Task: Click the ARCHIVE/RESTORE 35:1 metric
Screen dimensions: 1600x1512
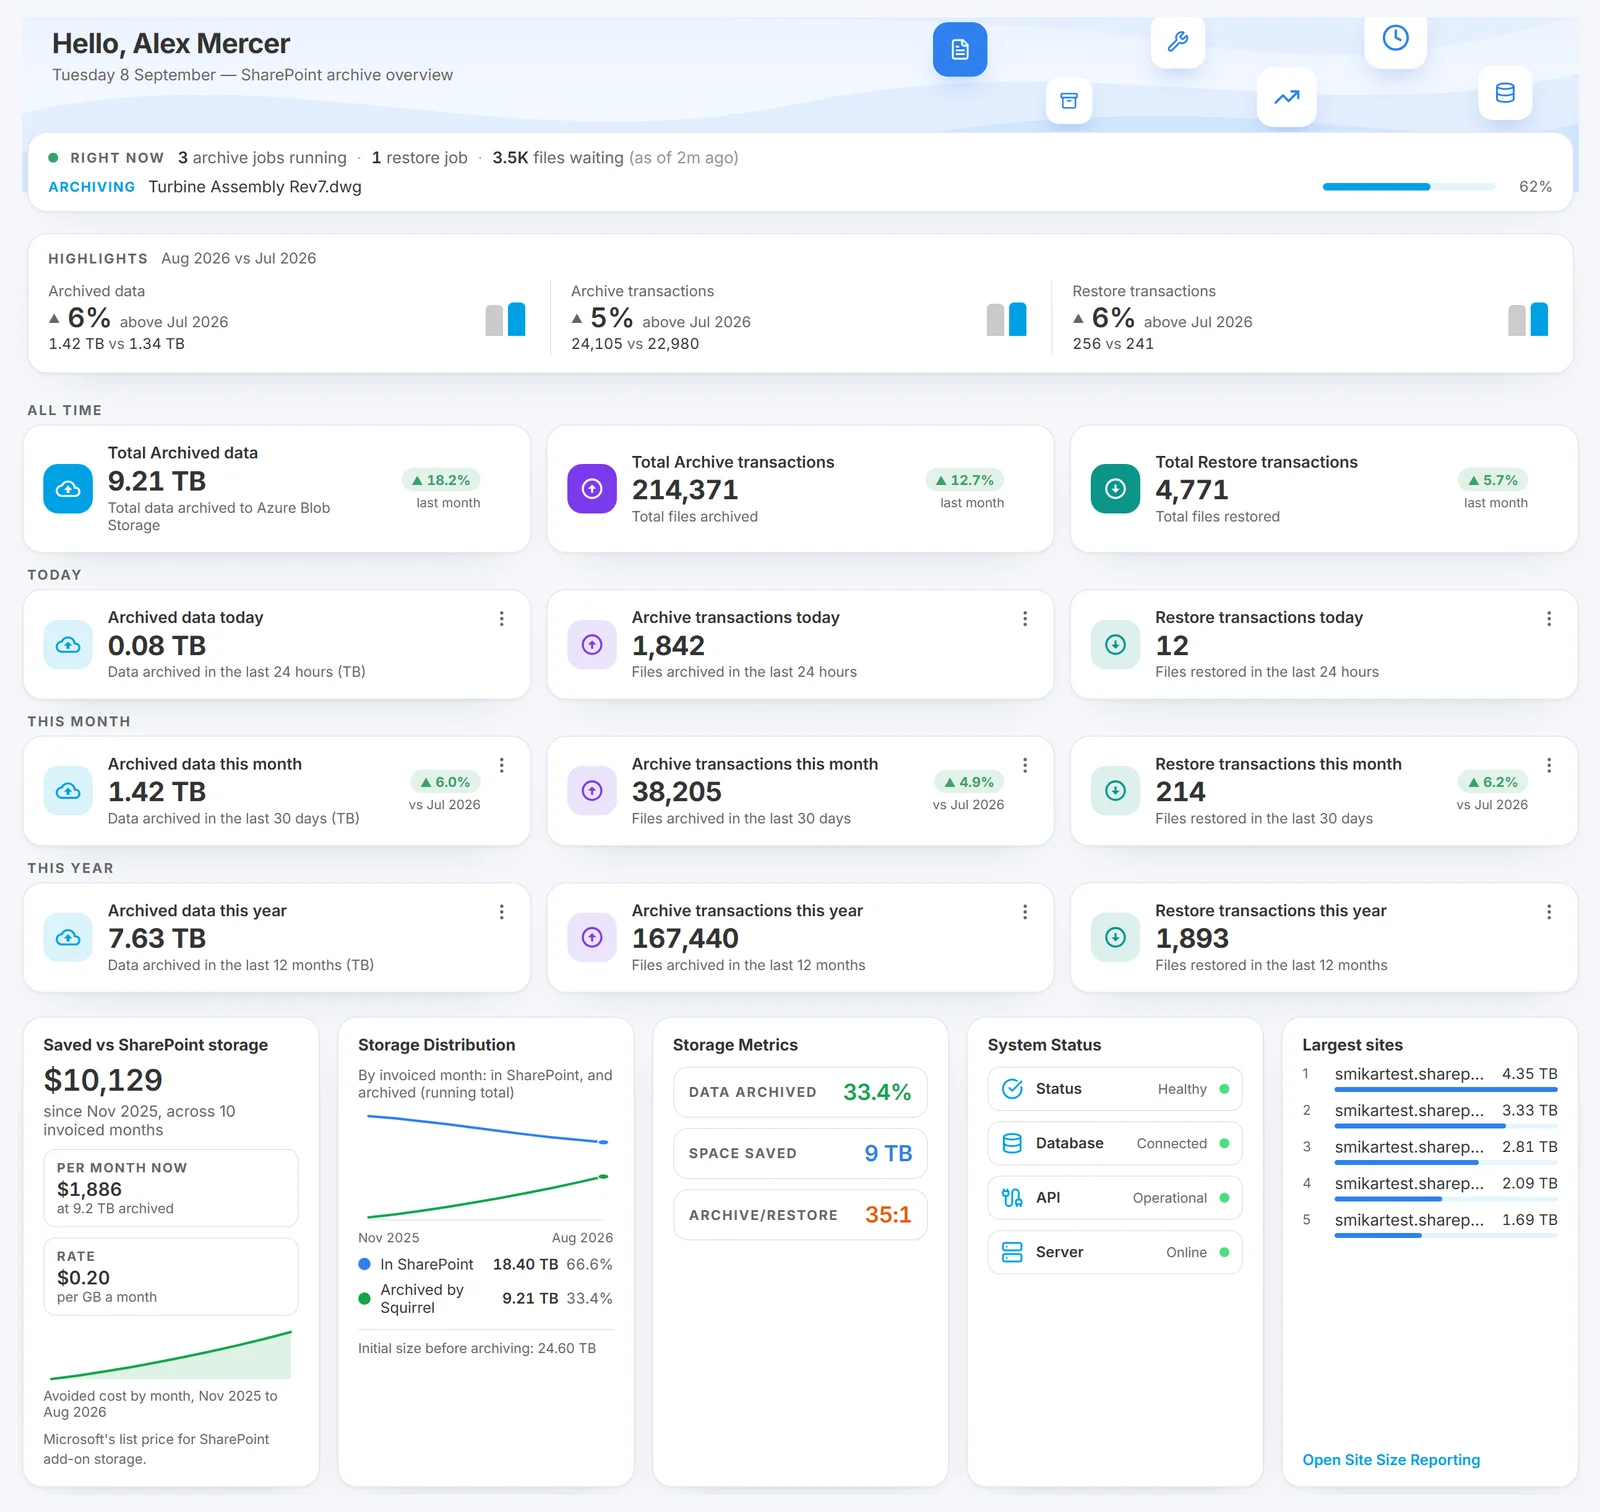Action: (800, 1215)
